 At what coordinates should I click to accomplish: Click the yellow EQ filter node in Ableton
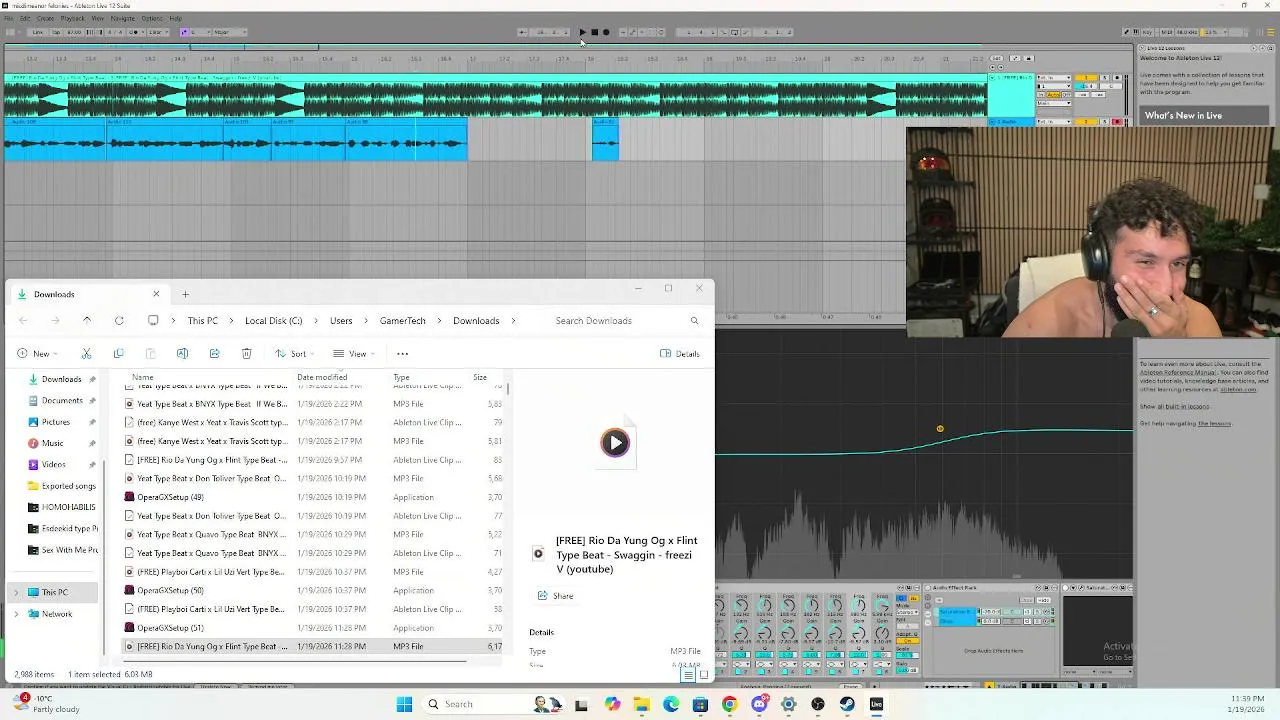(940, 429)
